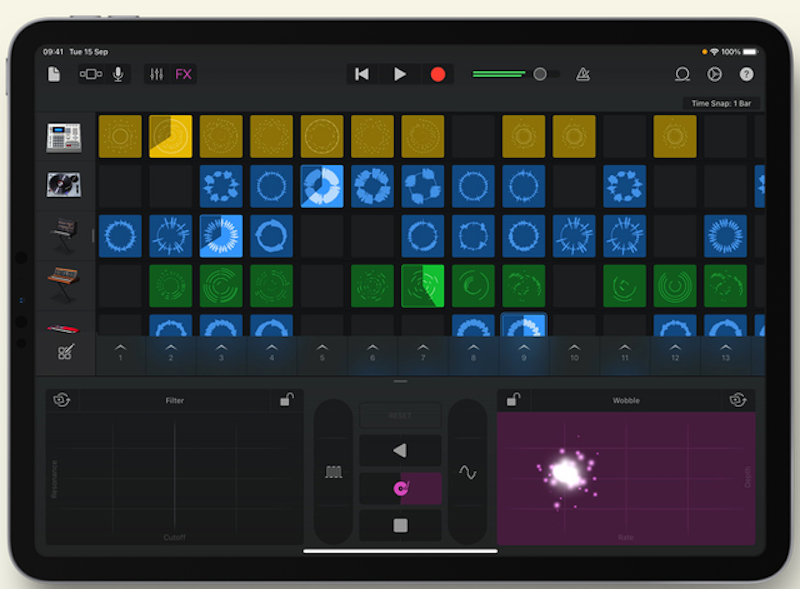Tap the microphone input icon
The image size is (800, 589).
[118, 75]
